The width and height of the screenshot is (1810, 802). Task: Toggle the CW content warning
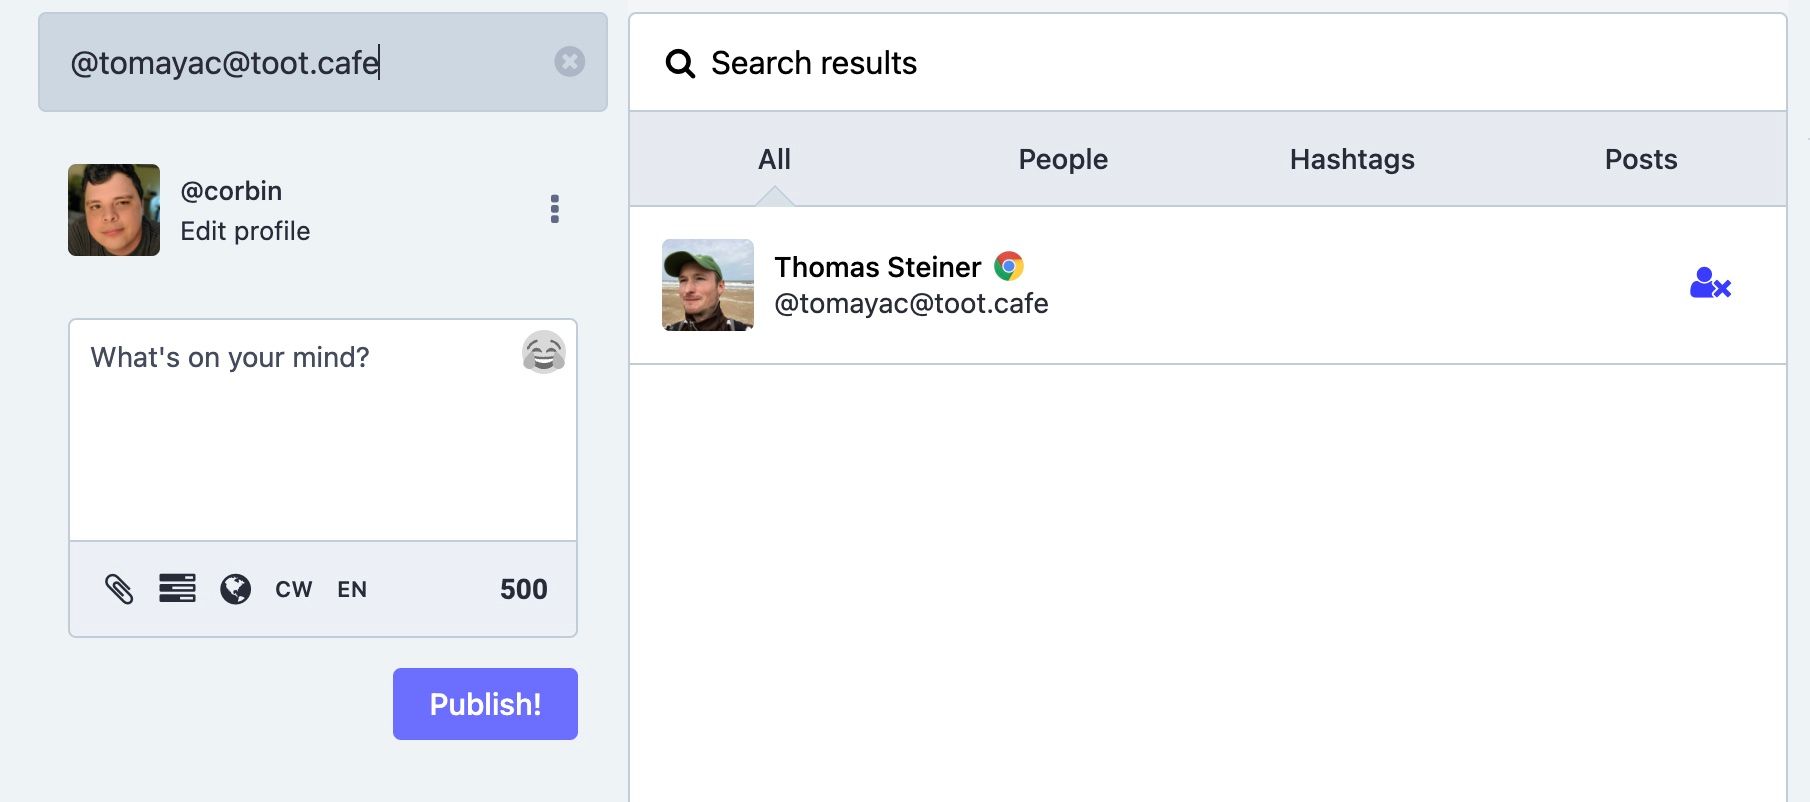pos(294,590)
